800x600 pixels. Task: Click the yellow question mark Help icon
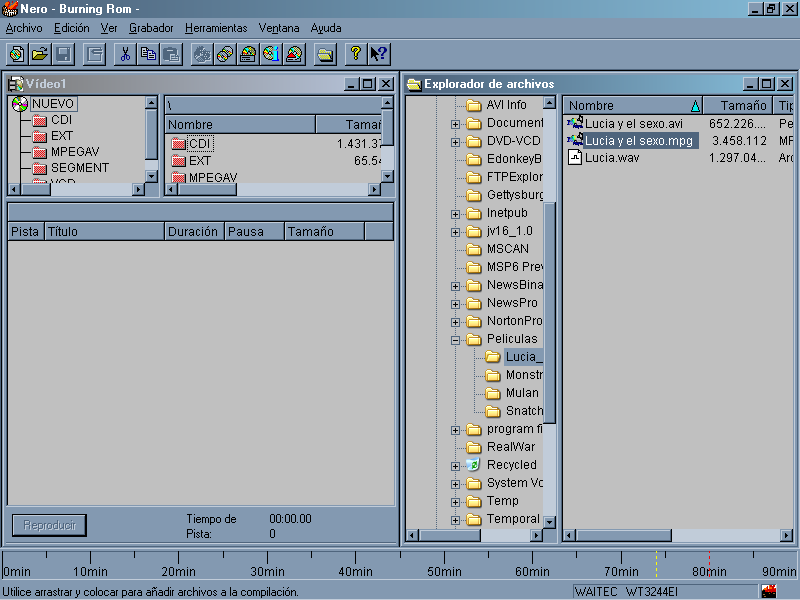coord(355,54)
